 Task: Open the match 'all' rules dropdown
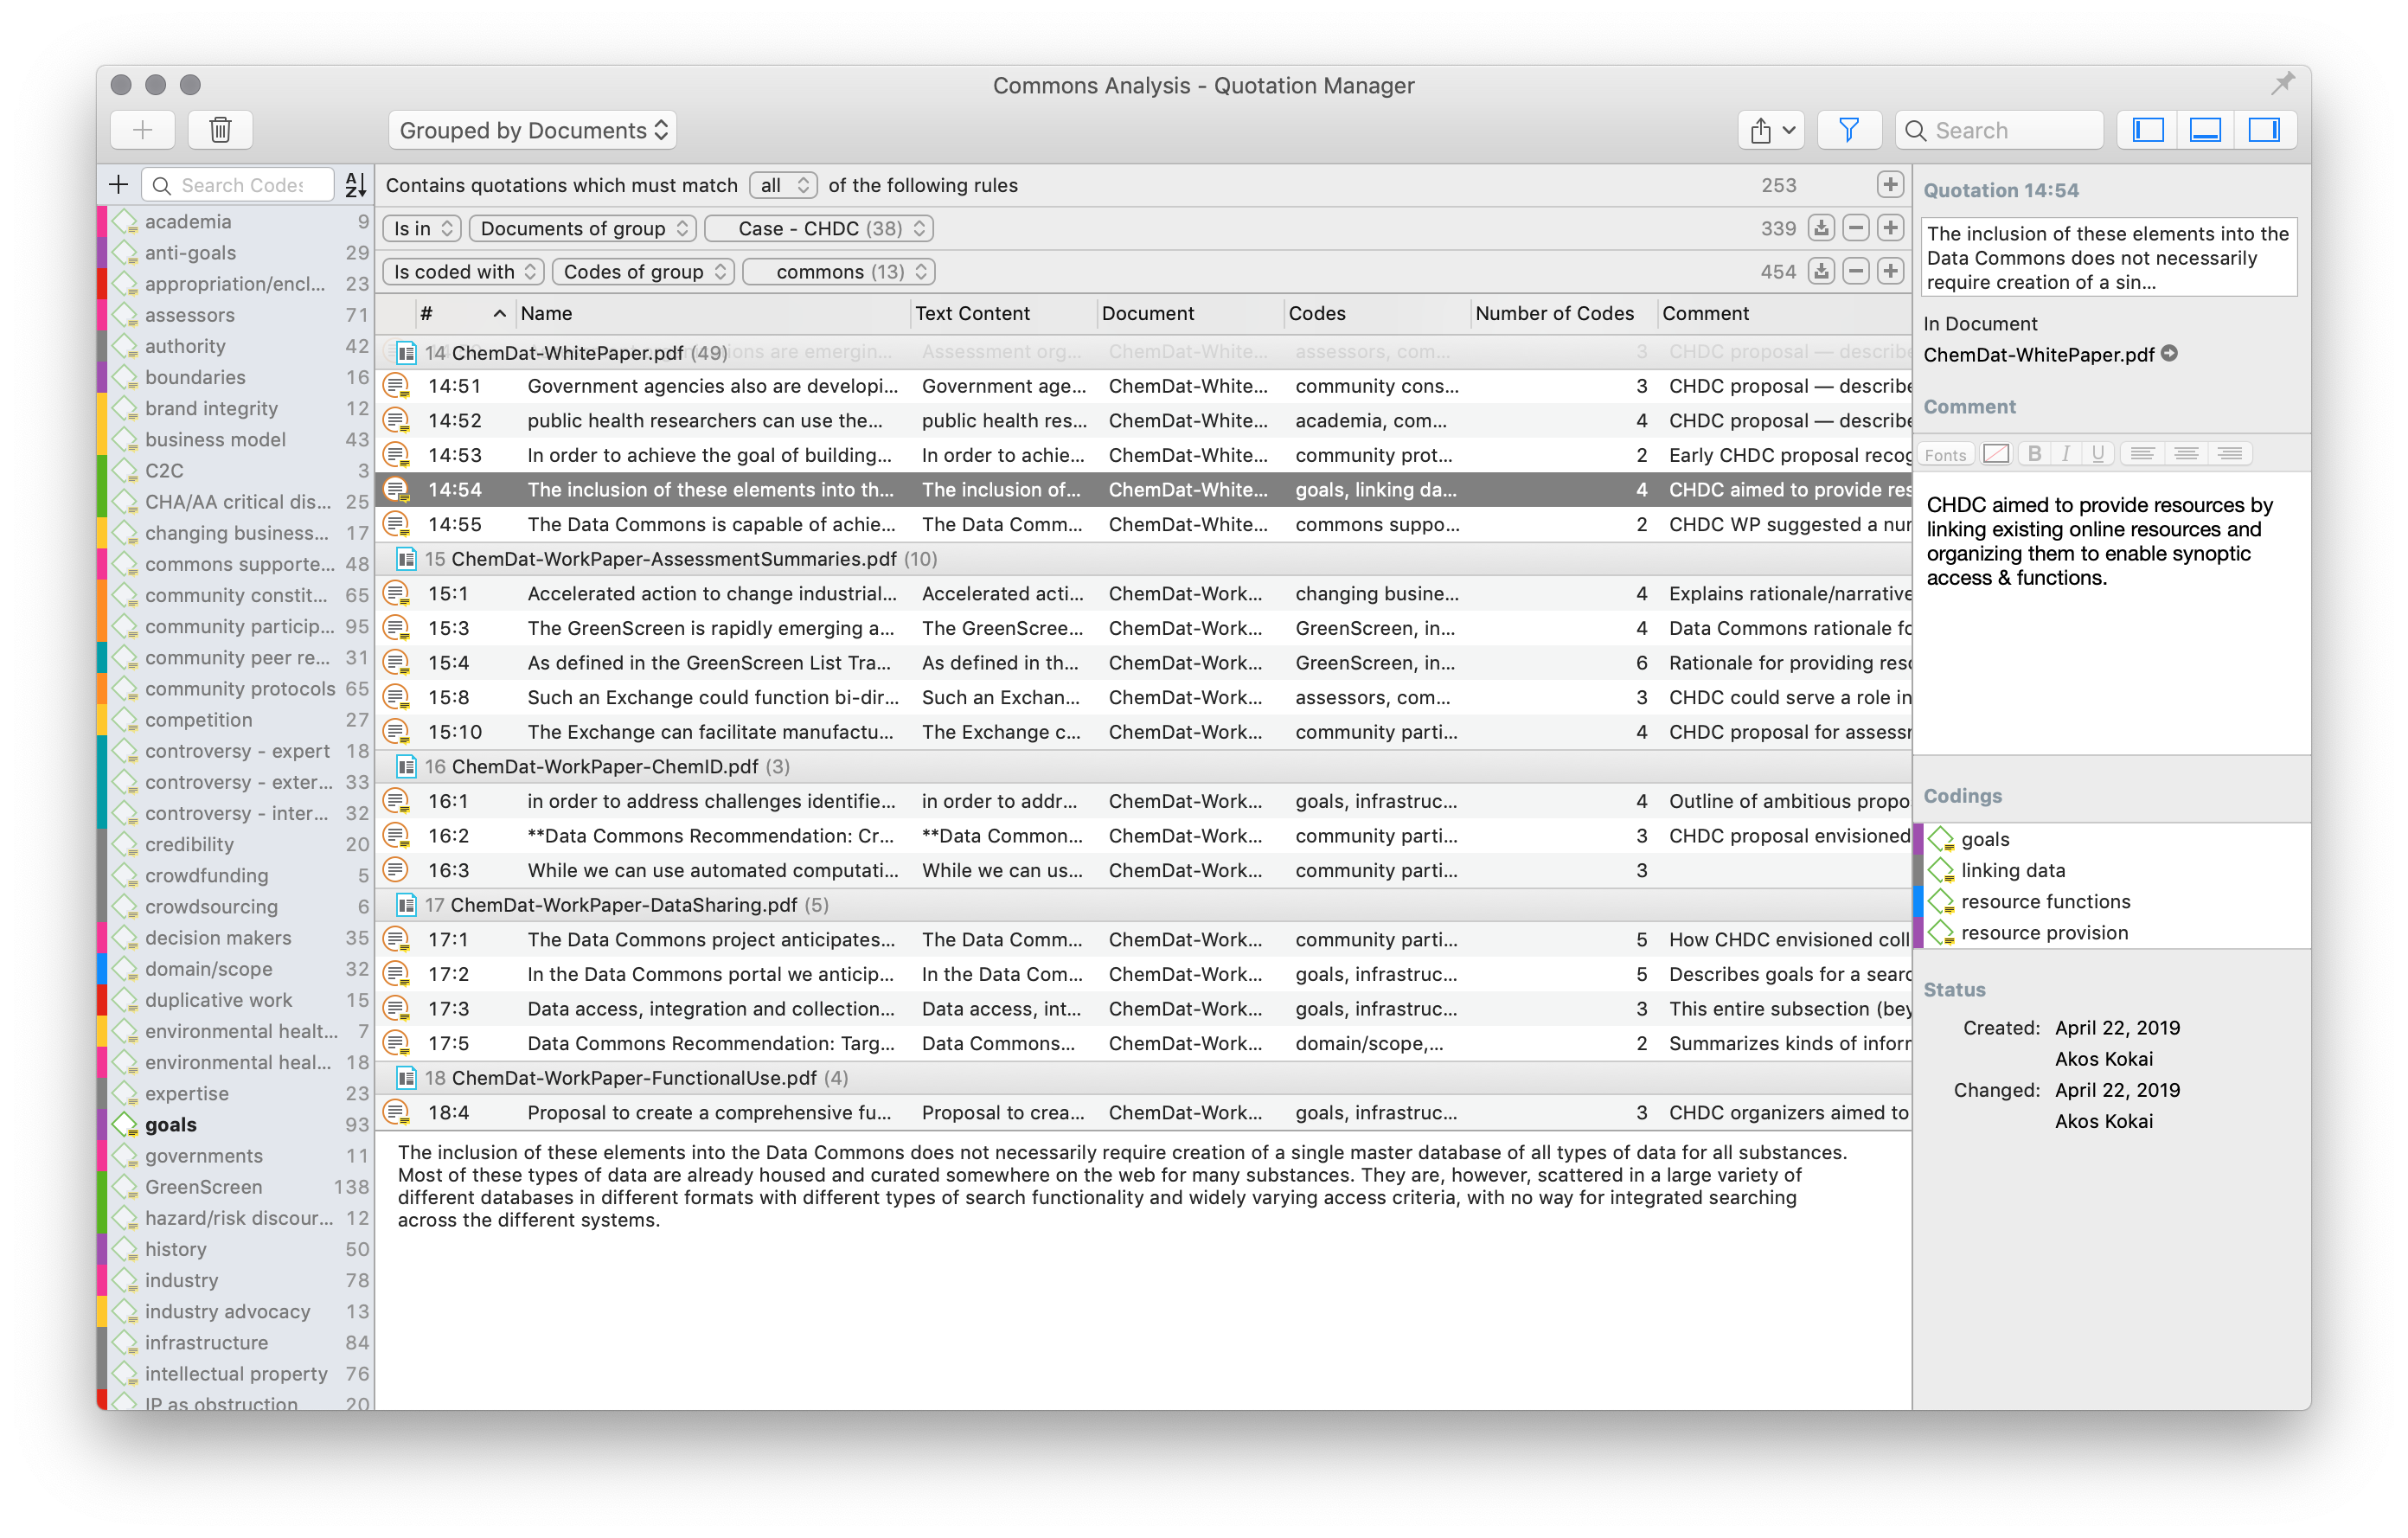click(783, 185)
